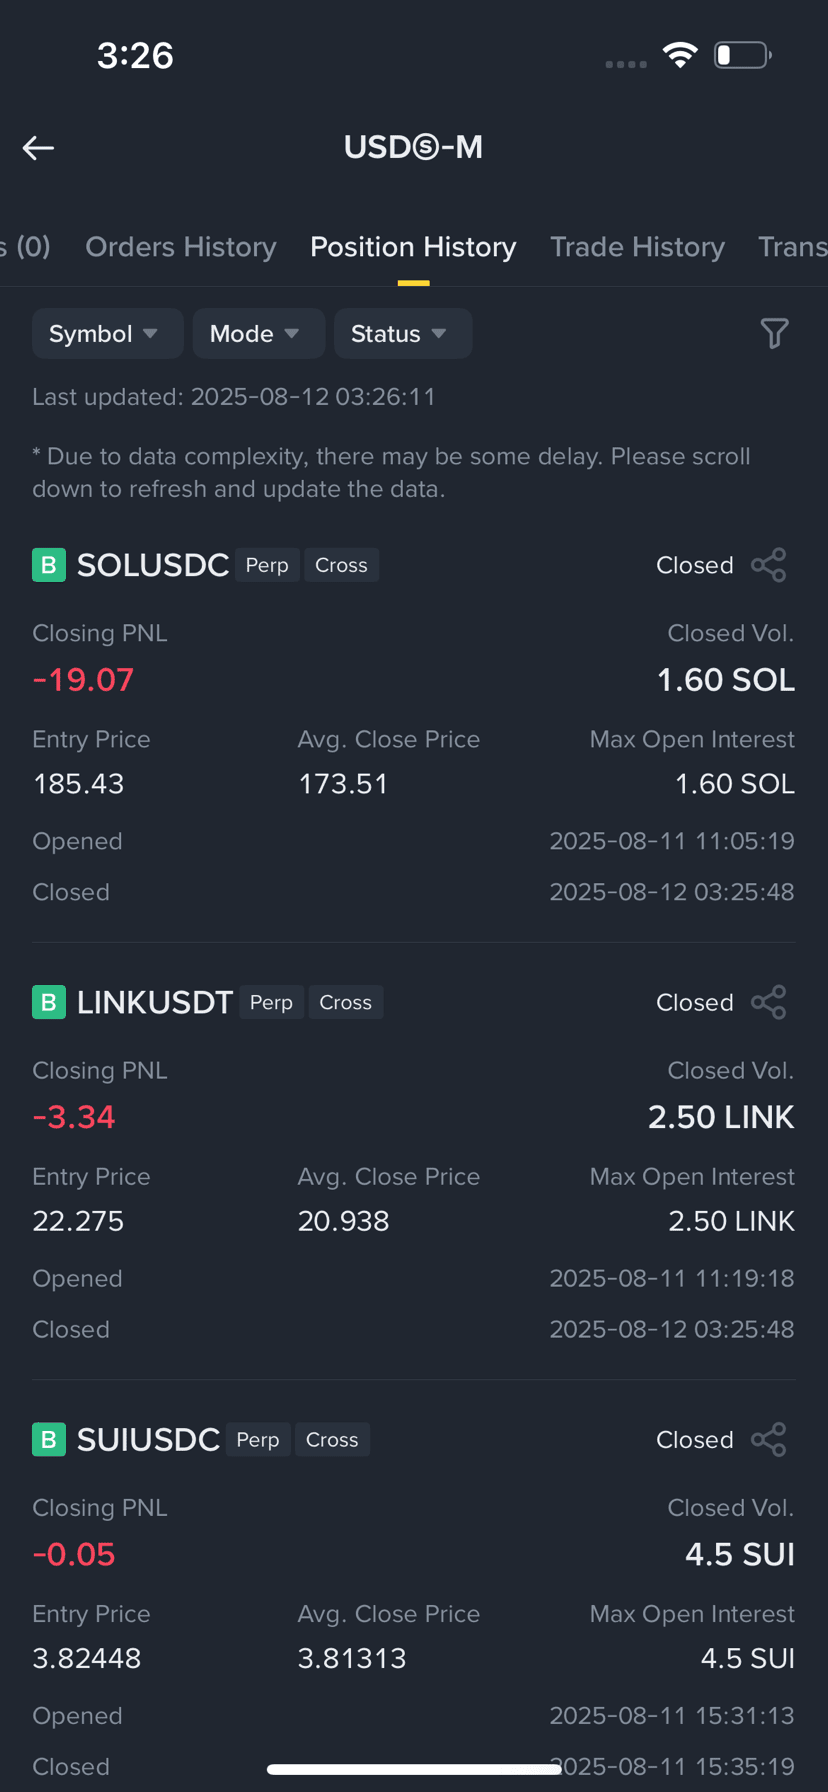Check the Wi-Fi status icon

[680, 55]
